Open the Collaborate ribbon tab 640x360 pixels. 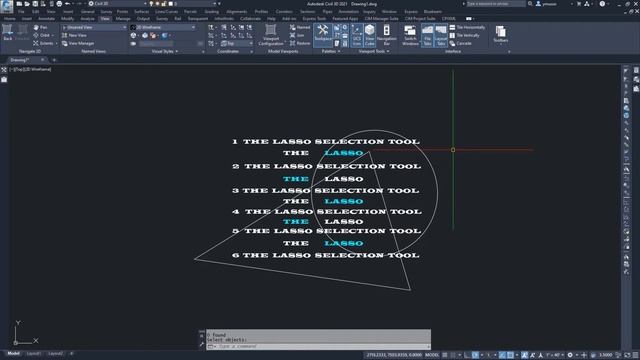coord(250,19)
